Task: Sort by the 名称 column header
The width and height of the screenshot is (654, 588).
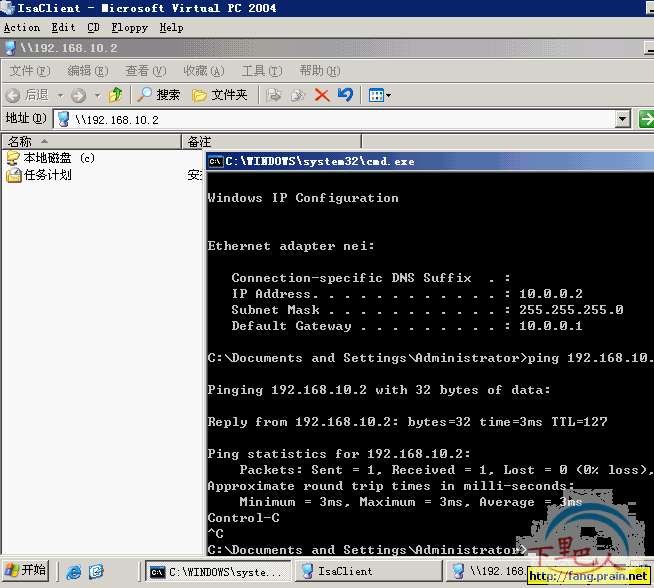Action: pyautogui.click(x=92, y=141)
